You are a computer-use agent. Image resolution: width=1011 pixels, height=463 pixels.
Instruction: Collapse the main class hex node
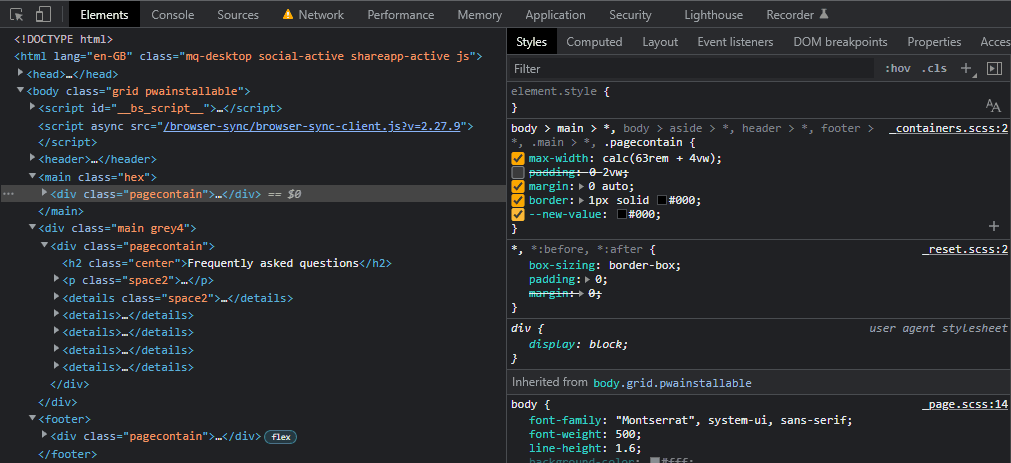coord(33,176)
